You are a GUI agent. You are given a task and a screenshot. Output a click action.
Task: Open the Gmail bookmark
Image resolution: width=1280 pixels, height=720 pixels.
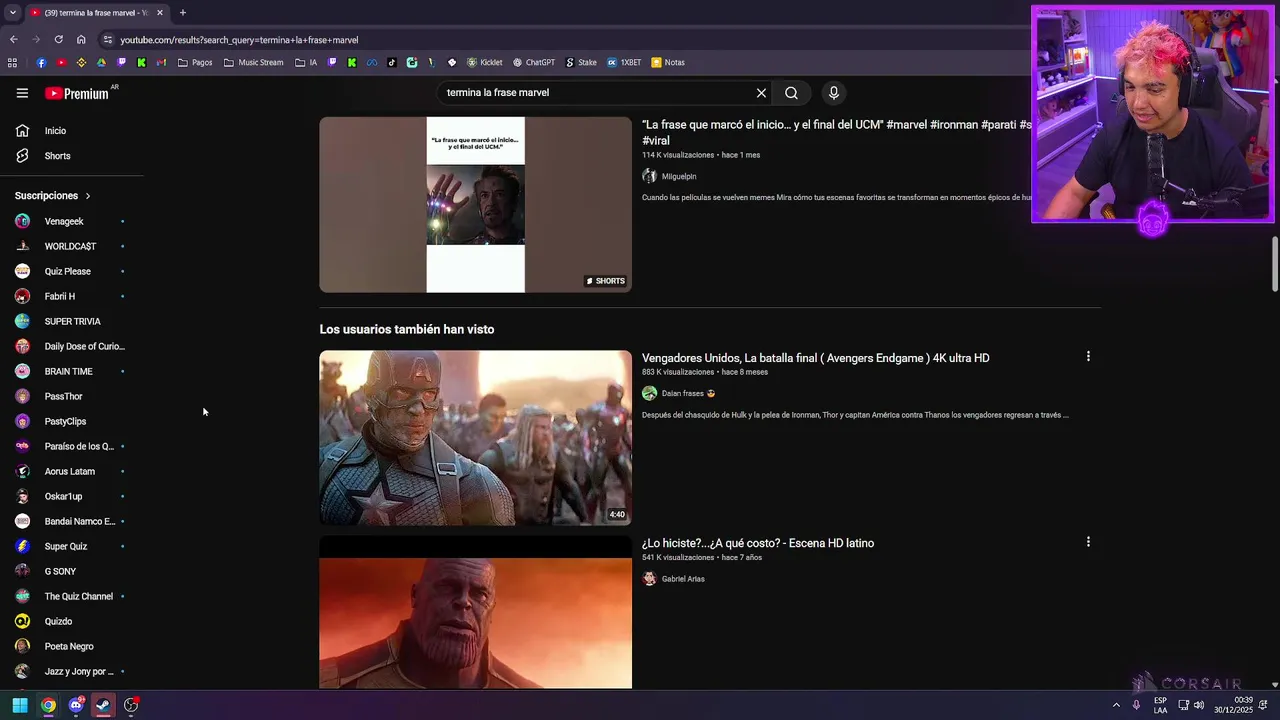pyautogui.click(x=161, y=62)
